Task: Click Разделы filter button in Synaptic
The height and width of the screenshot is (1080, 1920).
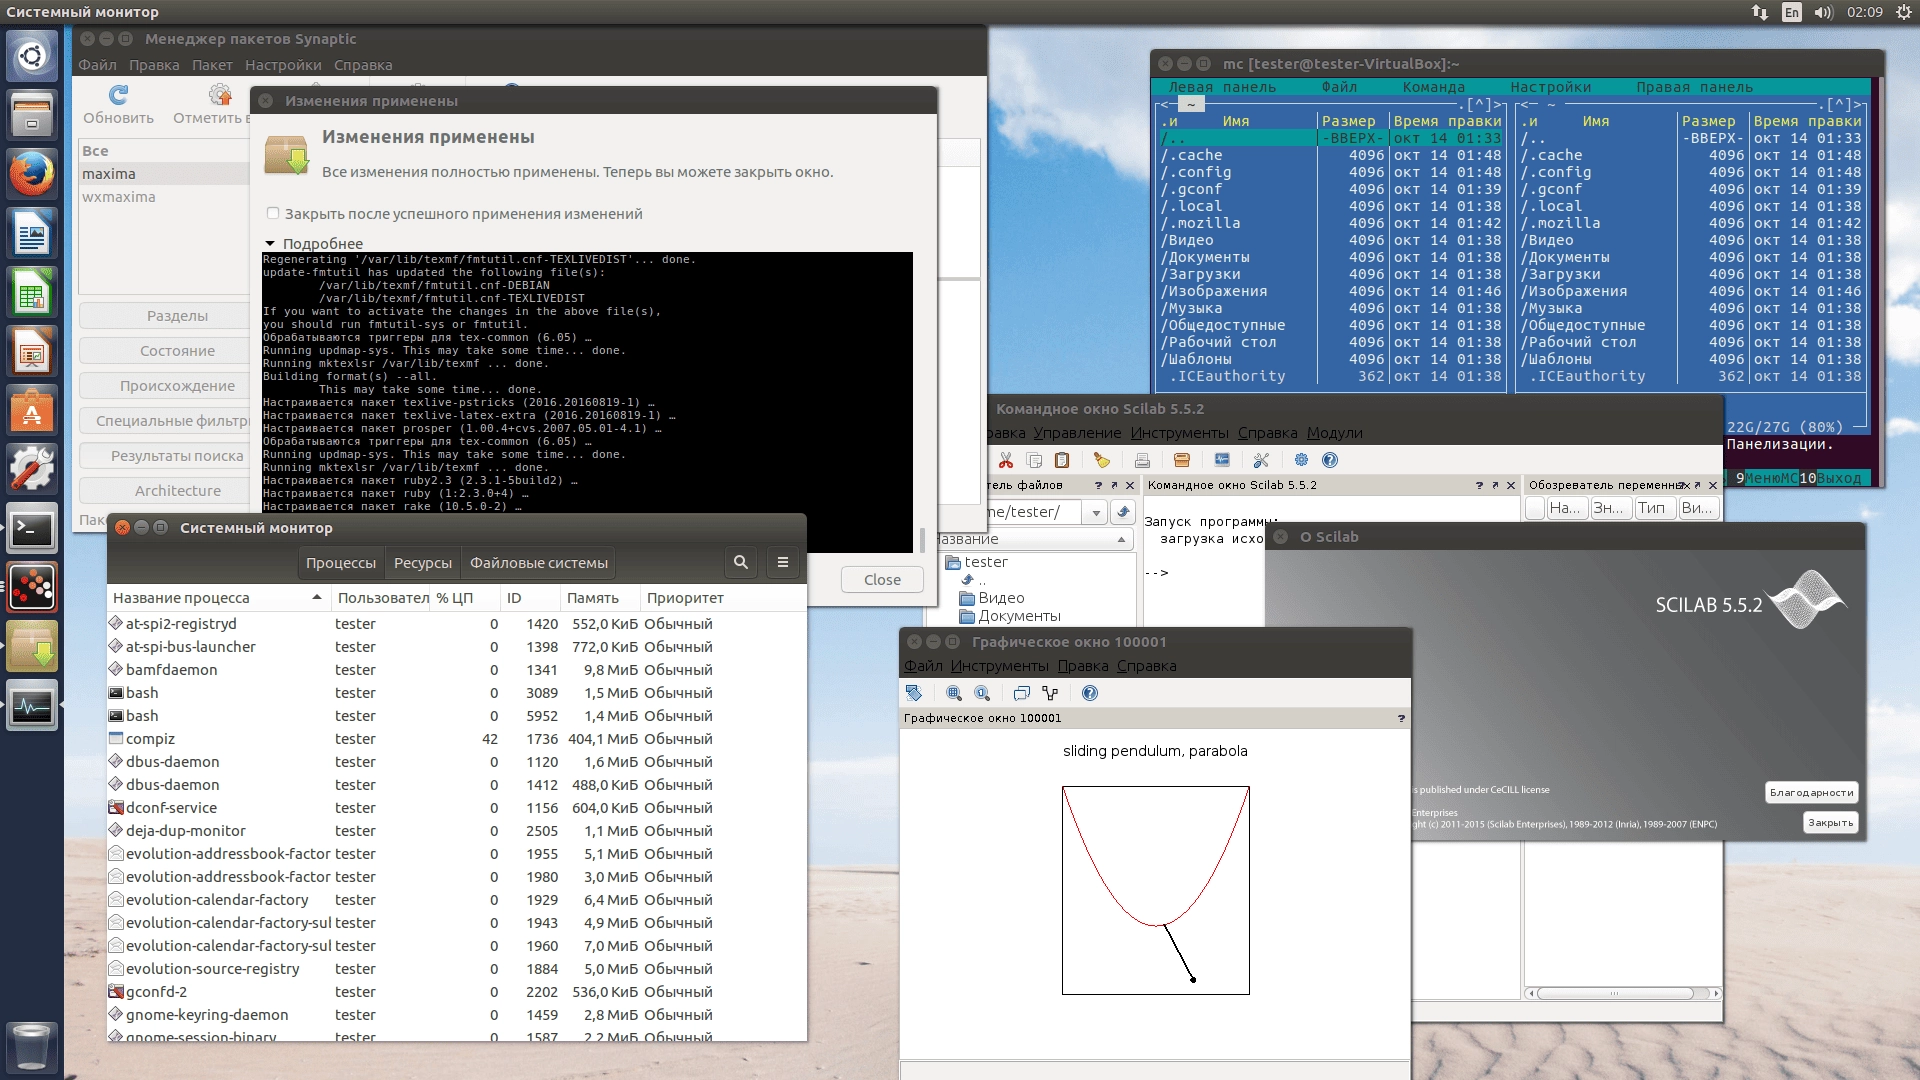Action: tap(165, 316)
